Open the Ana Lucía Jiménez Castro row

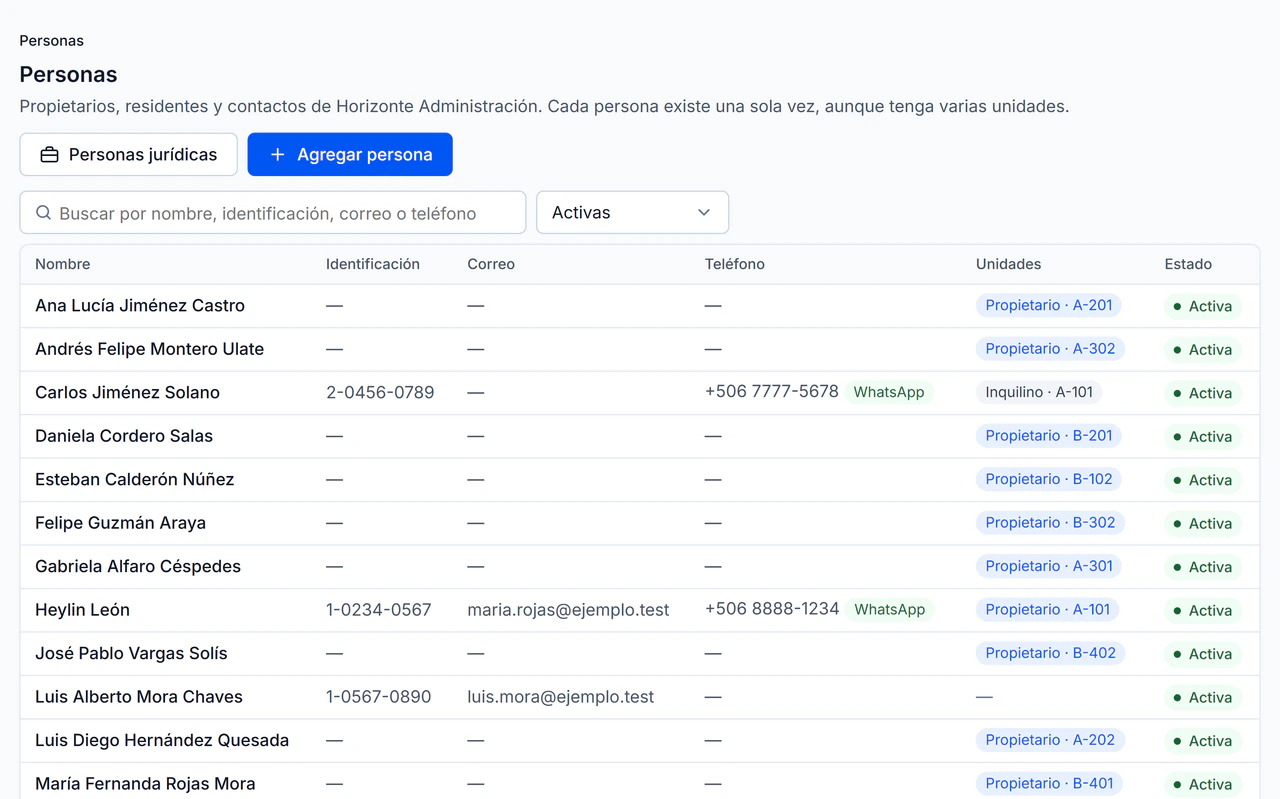[x=640, y=306]
